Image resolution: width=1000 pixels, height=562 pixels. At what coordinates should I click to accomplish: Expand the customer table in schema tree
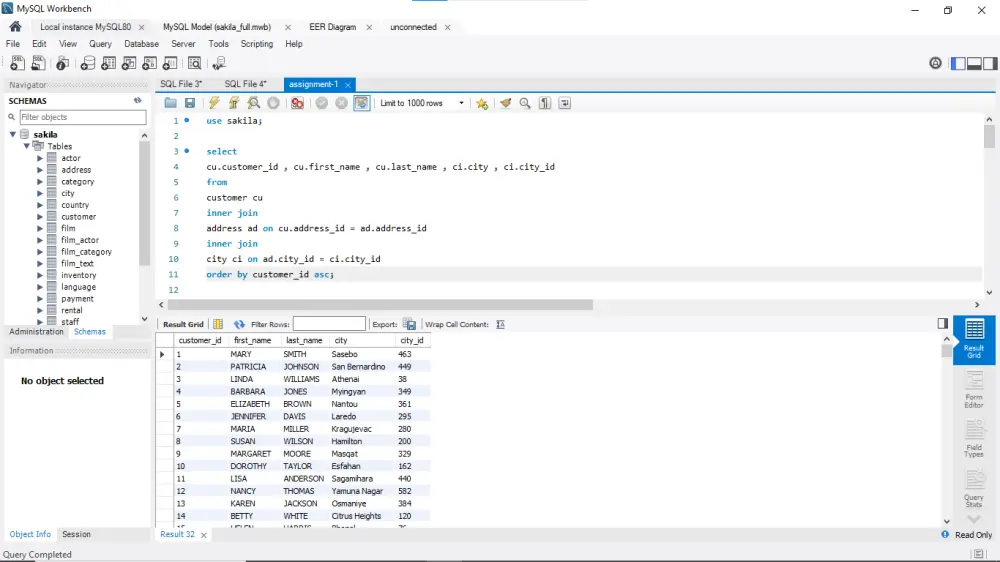tap(40, 217)
